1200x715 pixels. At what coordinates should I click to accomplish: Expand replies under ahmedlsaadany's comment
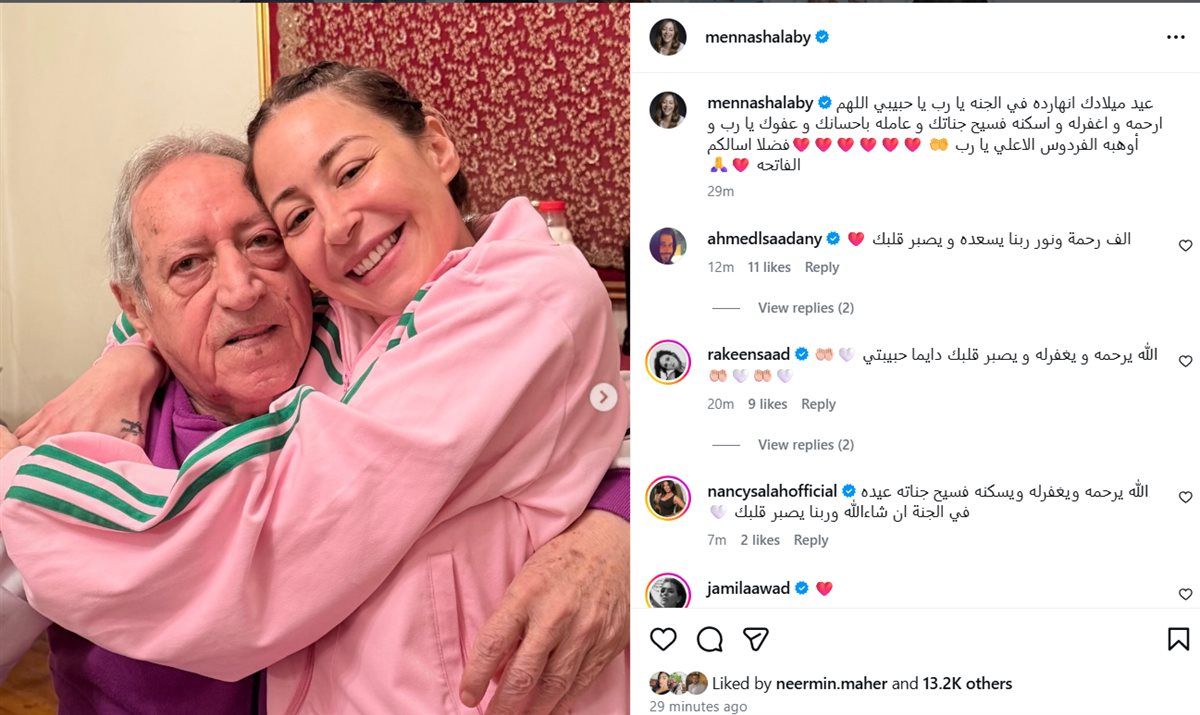[x=806, y=308]
